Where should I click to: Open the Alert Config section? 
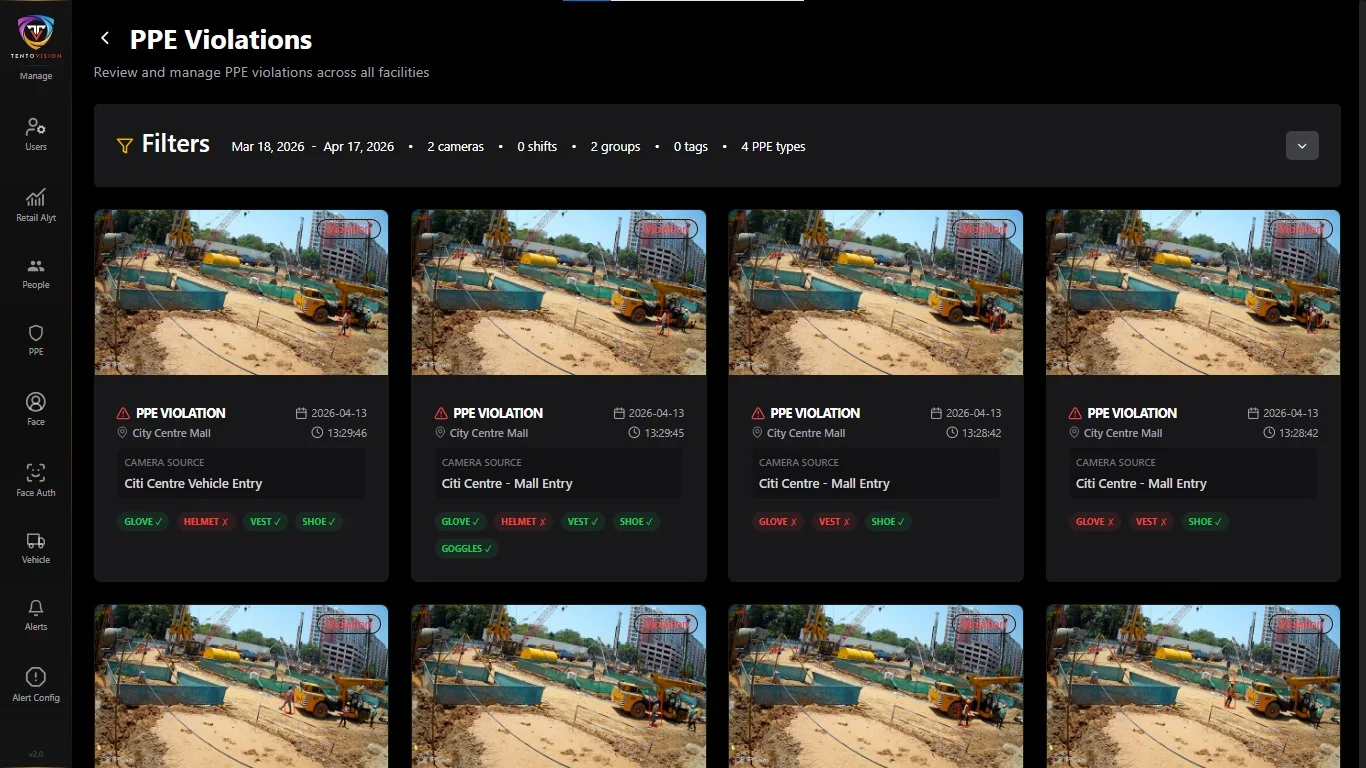[36, 685]
